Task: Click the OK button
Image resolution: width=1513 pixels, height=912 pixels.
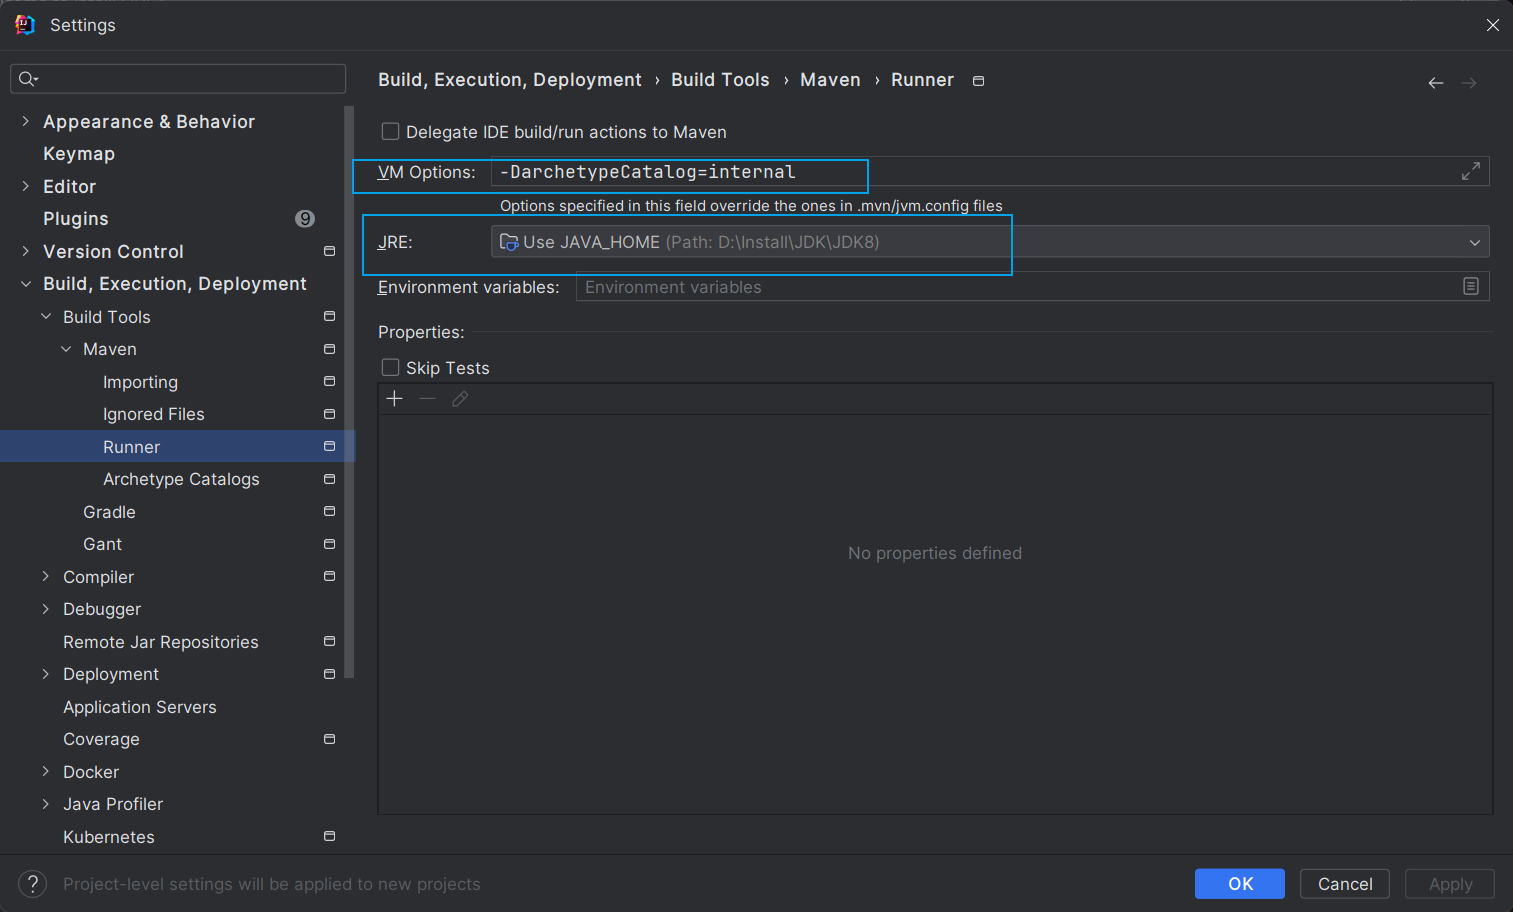Action: coord(1240,883)
